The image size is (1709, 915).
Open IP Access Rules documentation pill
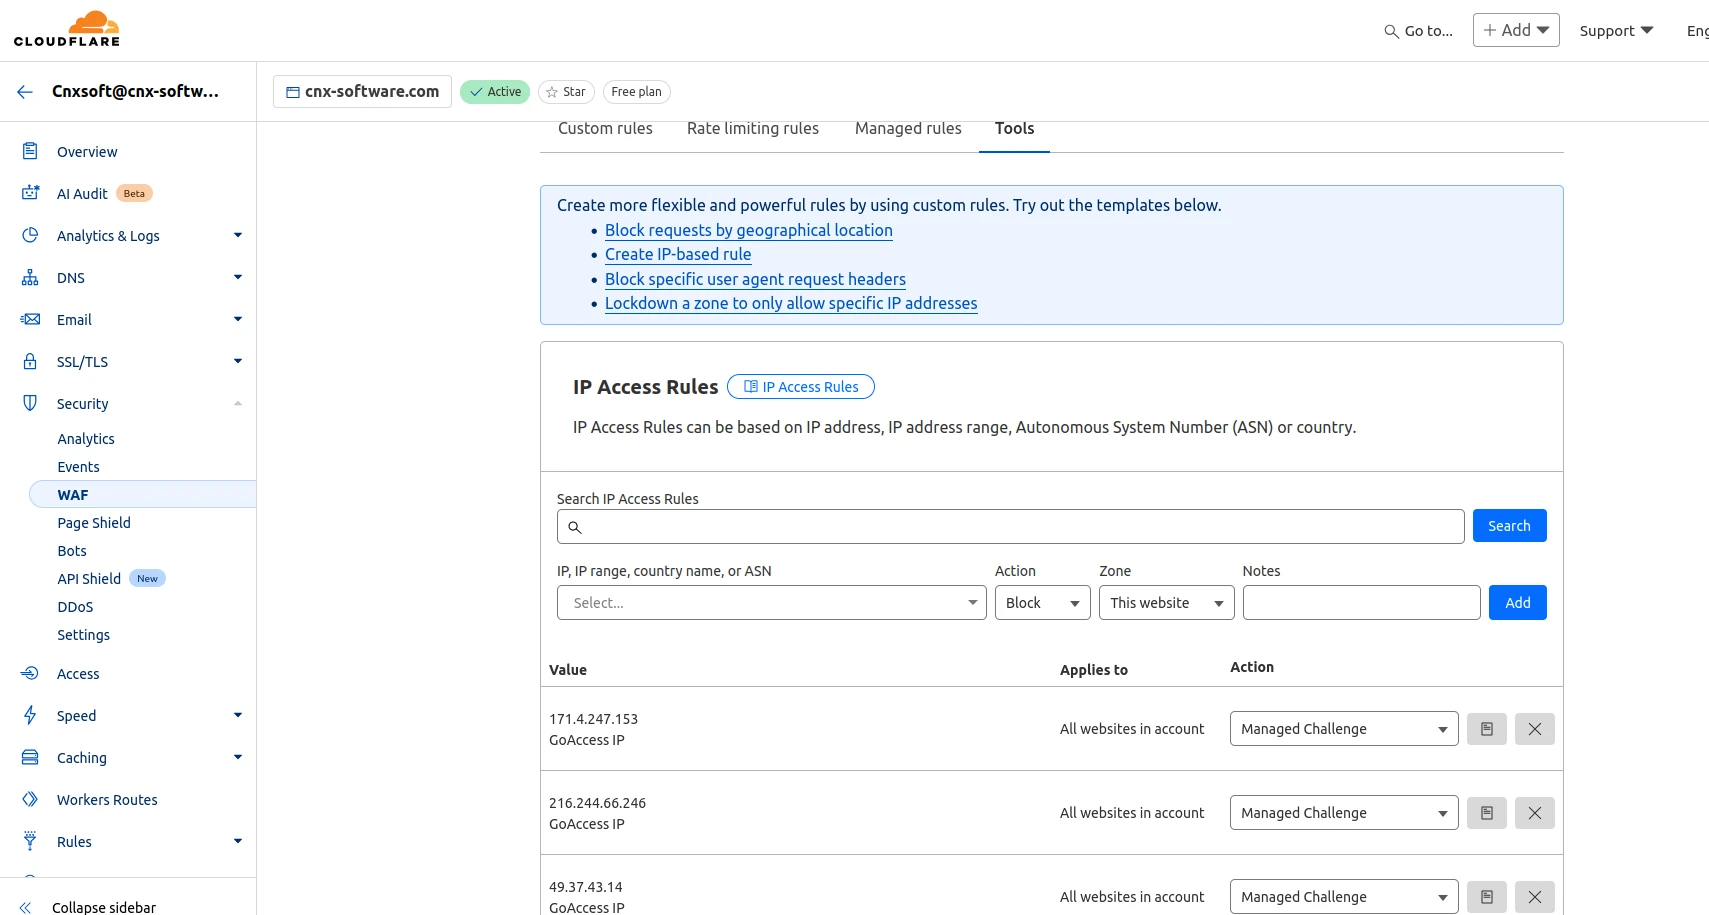point(801,387)
